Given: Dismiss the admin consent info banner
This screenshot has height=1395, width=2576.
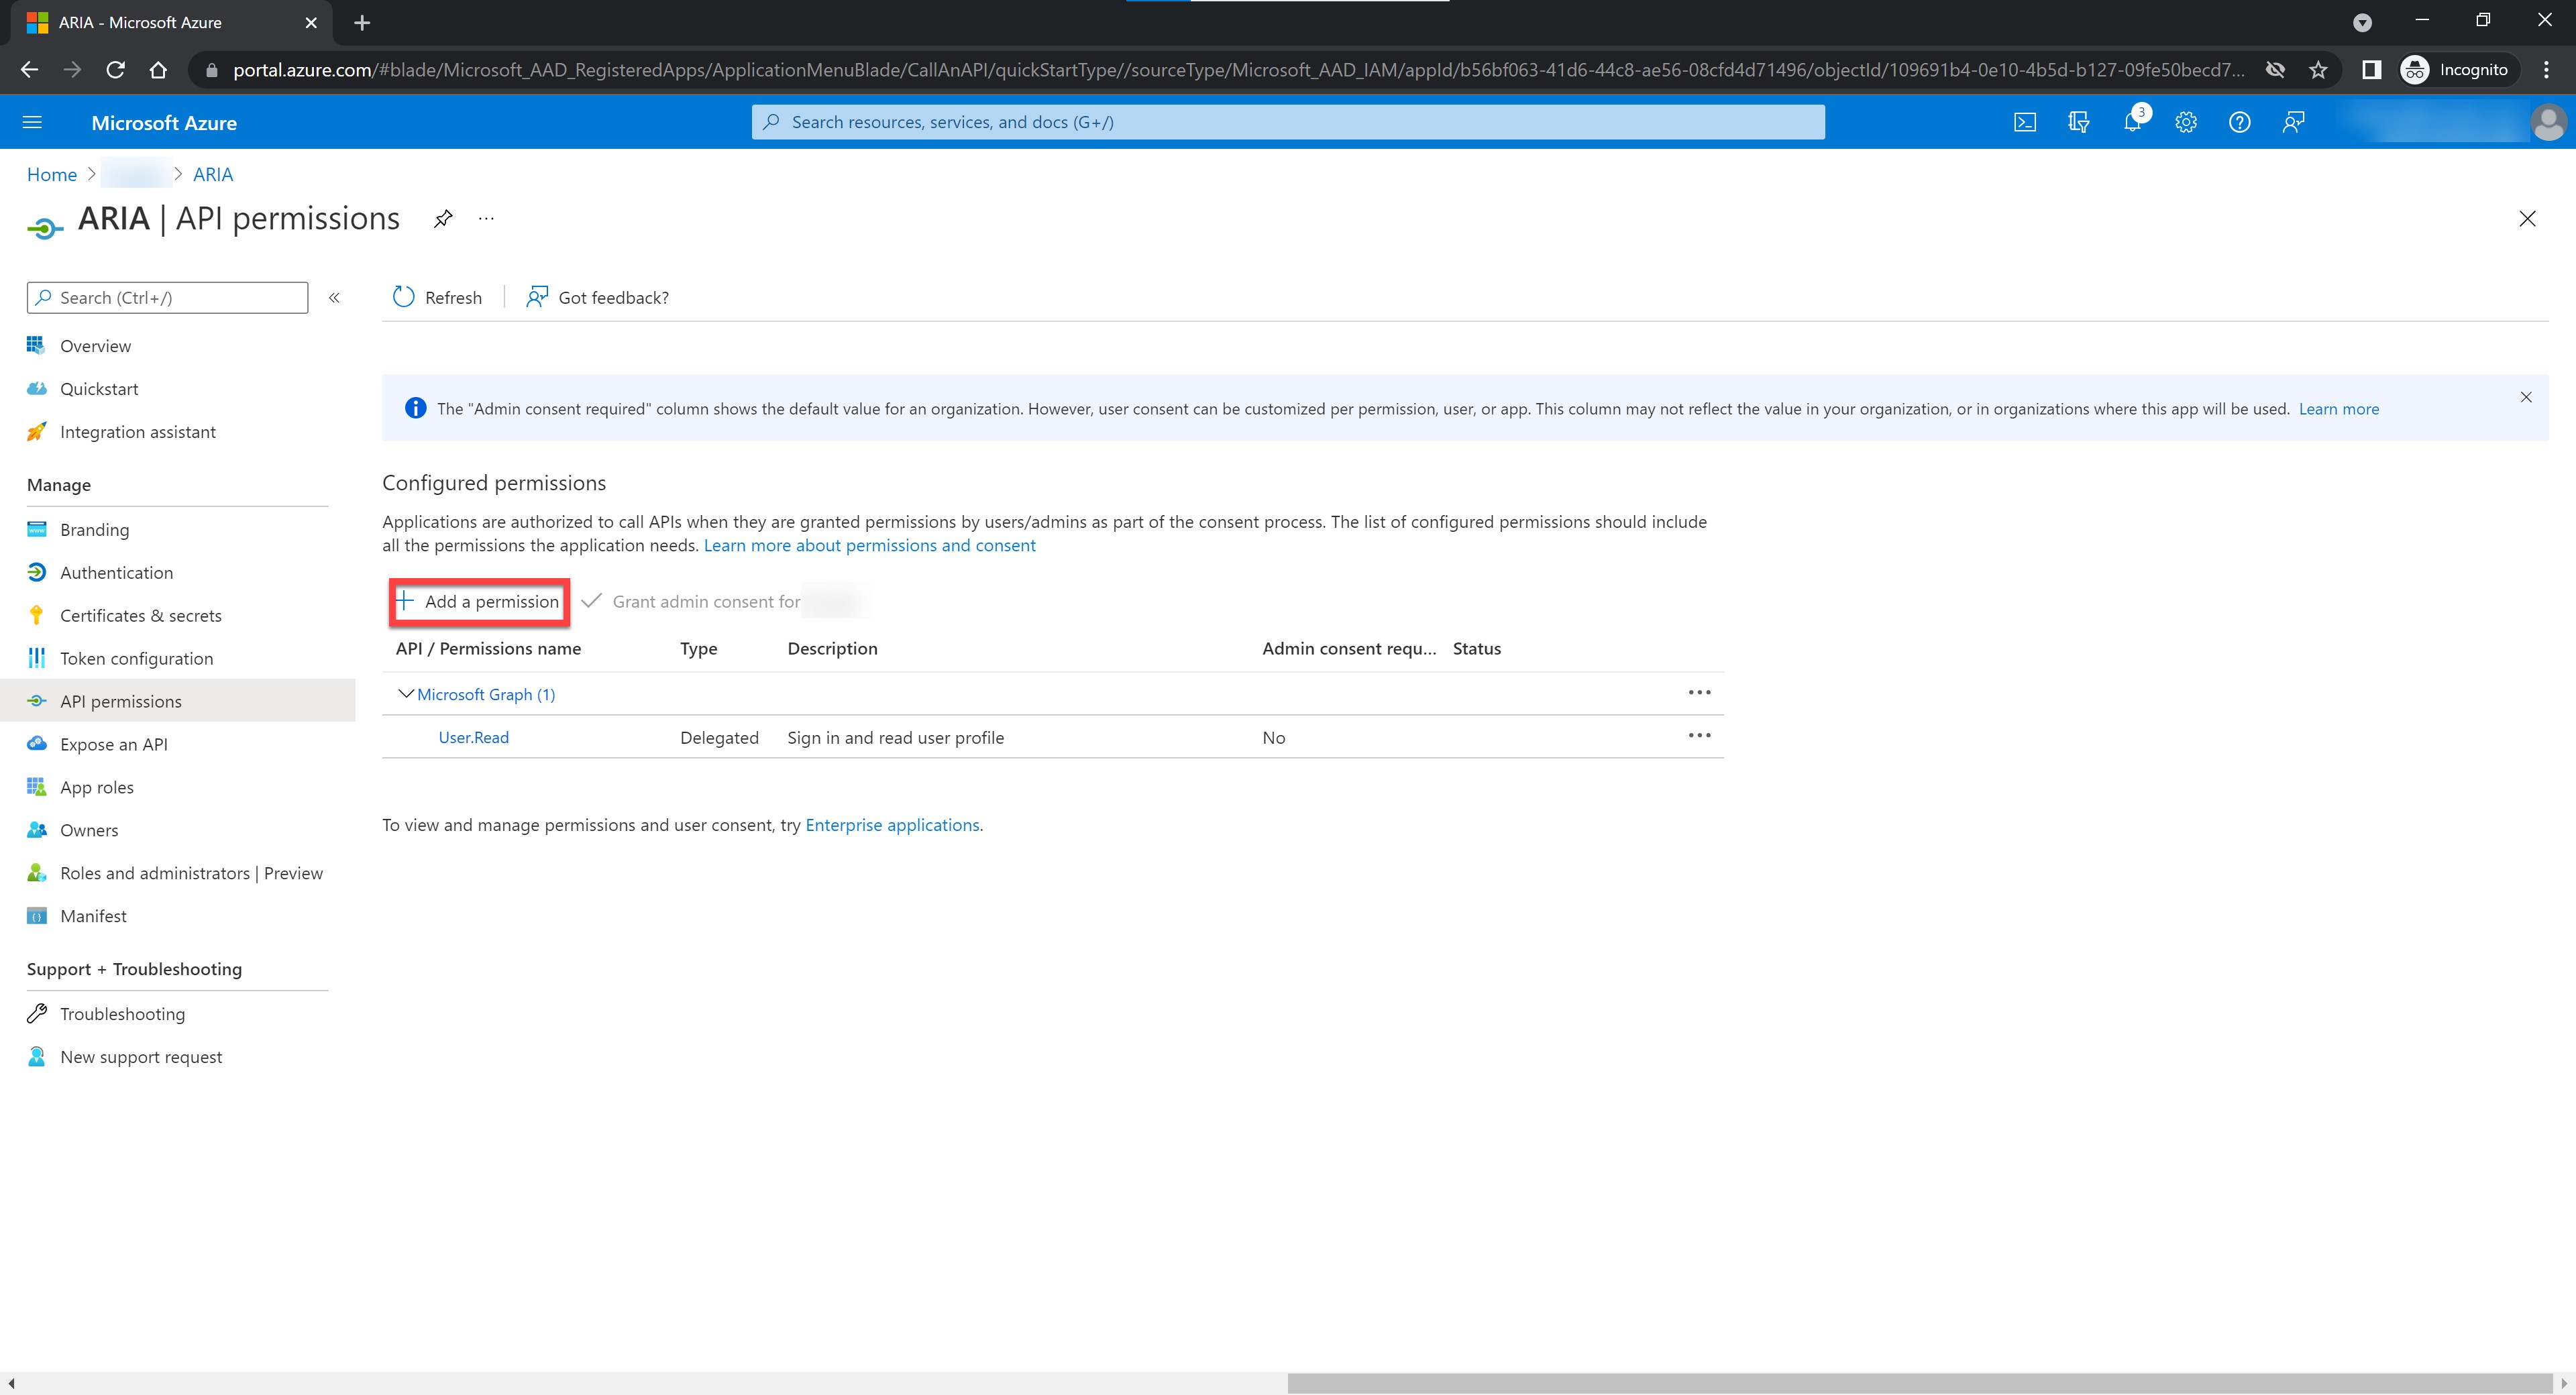Looking at the screenshot, I should point(2526,397).
